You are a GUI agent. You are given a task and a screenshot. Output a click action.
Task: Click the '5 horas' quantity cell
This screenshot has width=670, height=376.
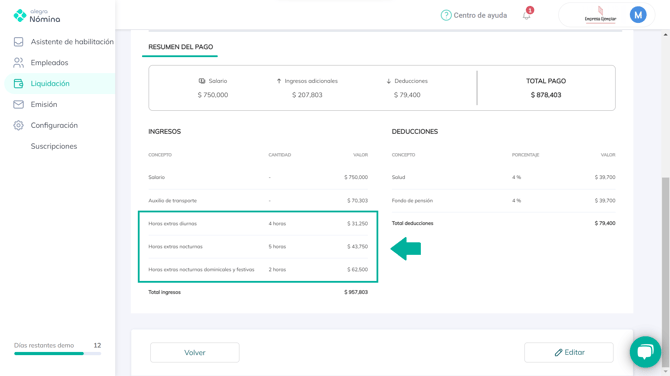click(x=277, y=247)
